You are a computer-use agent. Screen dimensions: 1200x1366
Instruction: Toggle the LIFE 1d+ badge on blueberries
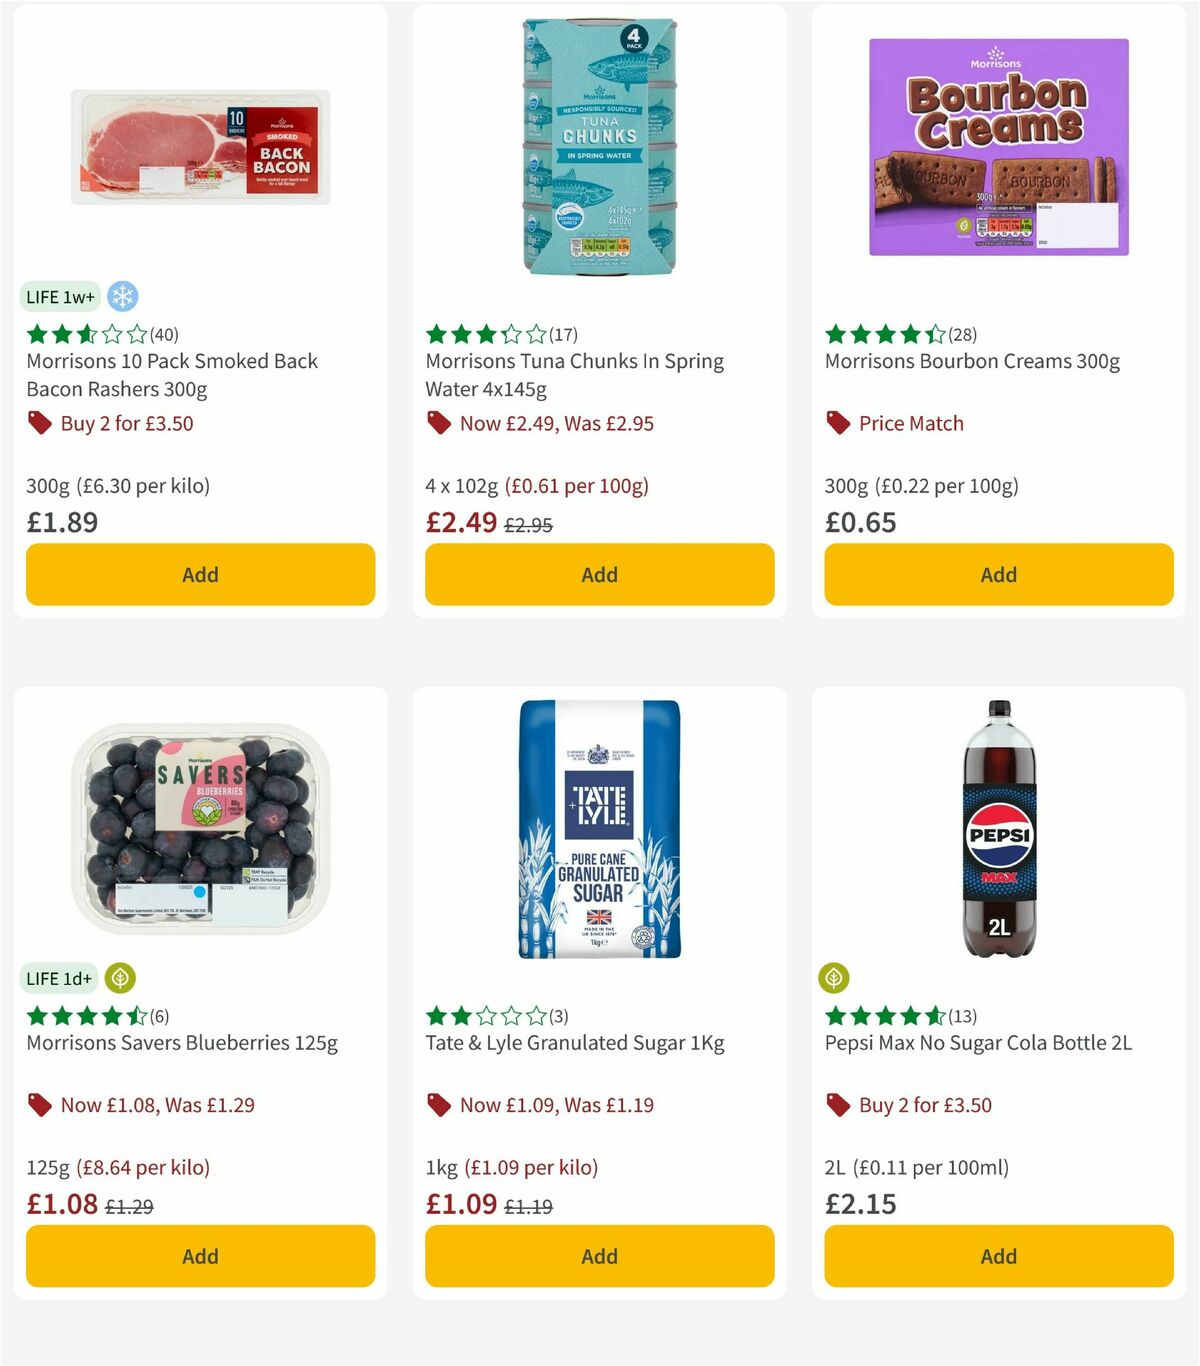coord(58,978)
